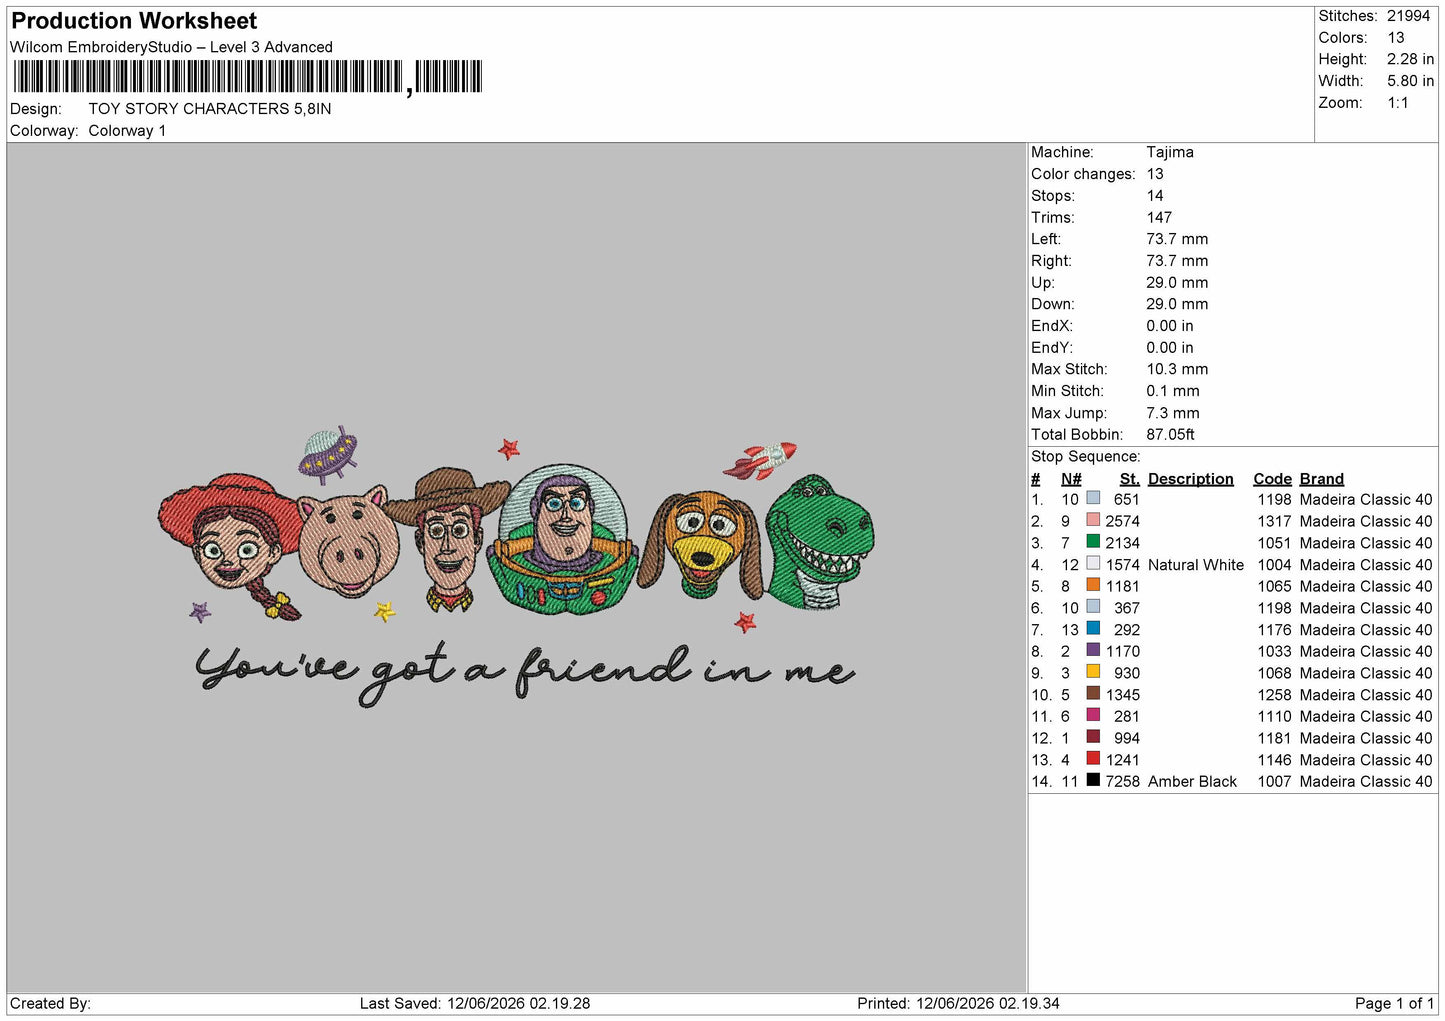Select the Trims value "147"

click(x=1159, y=217)
